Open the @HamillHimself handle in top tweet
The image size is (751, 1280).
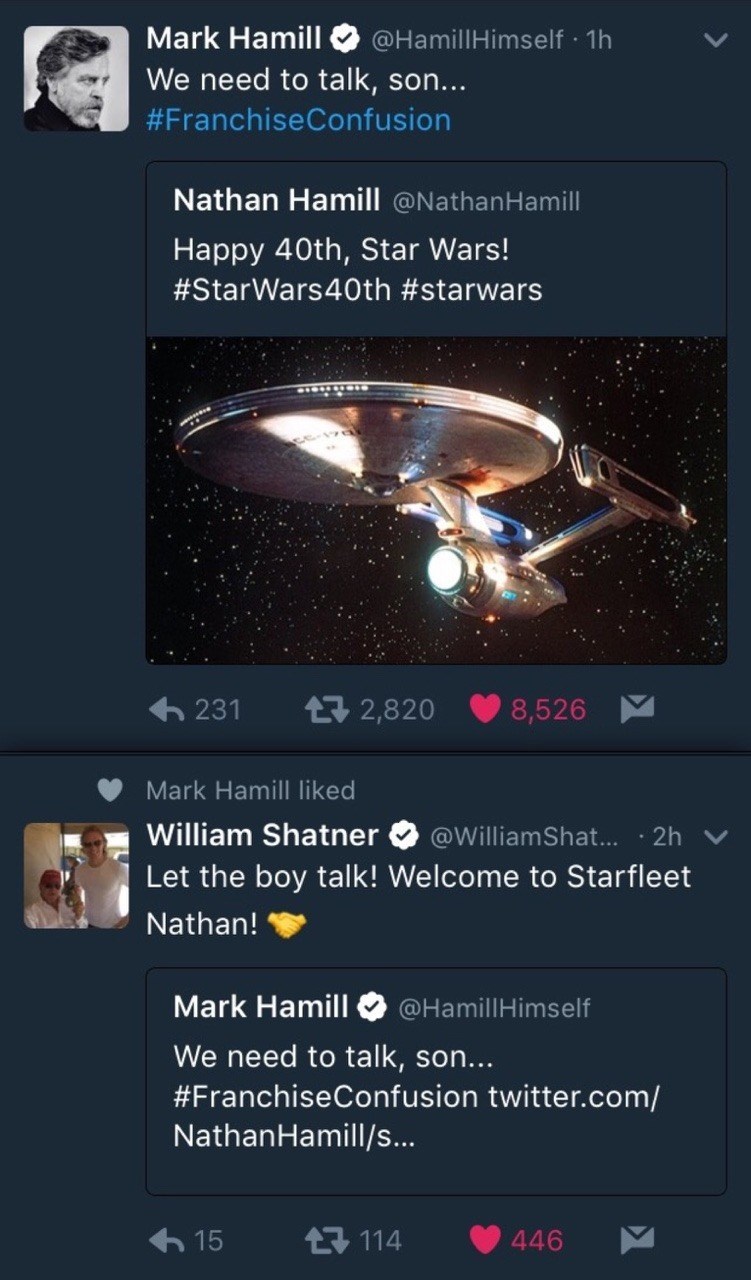pyautogui.click(x=467, y=40)
